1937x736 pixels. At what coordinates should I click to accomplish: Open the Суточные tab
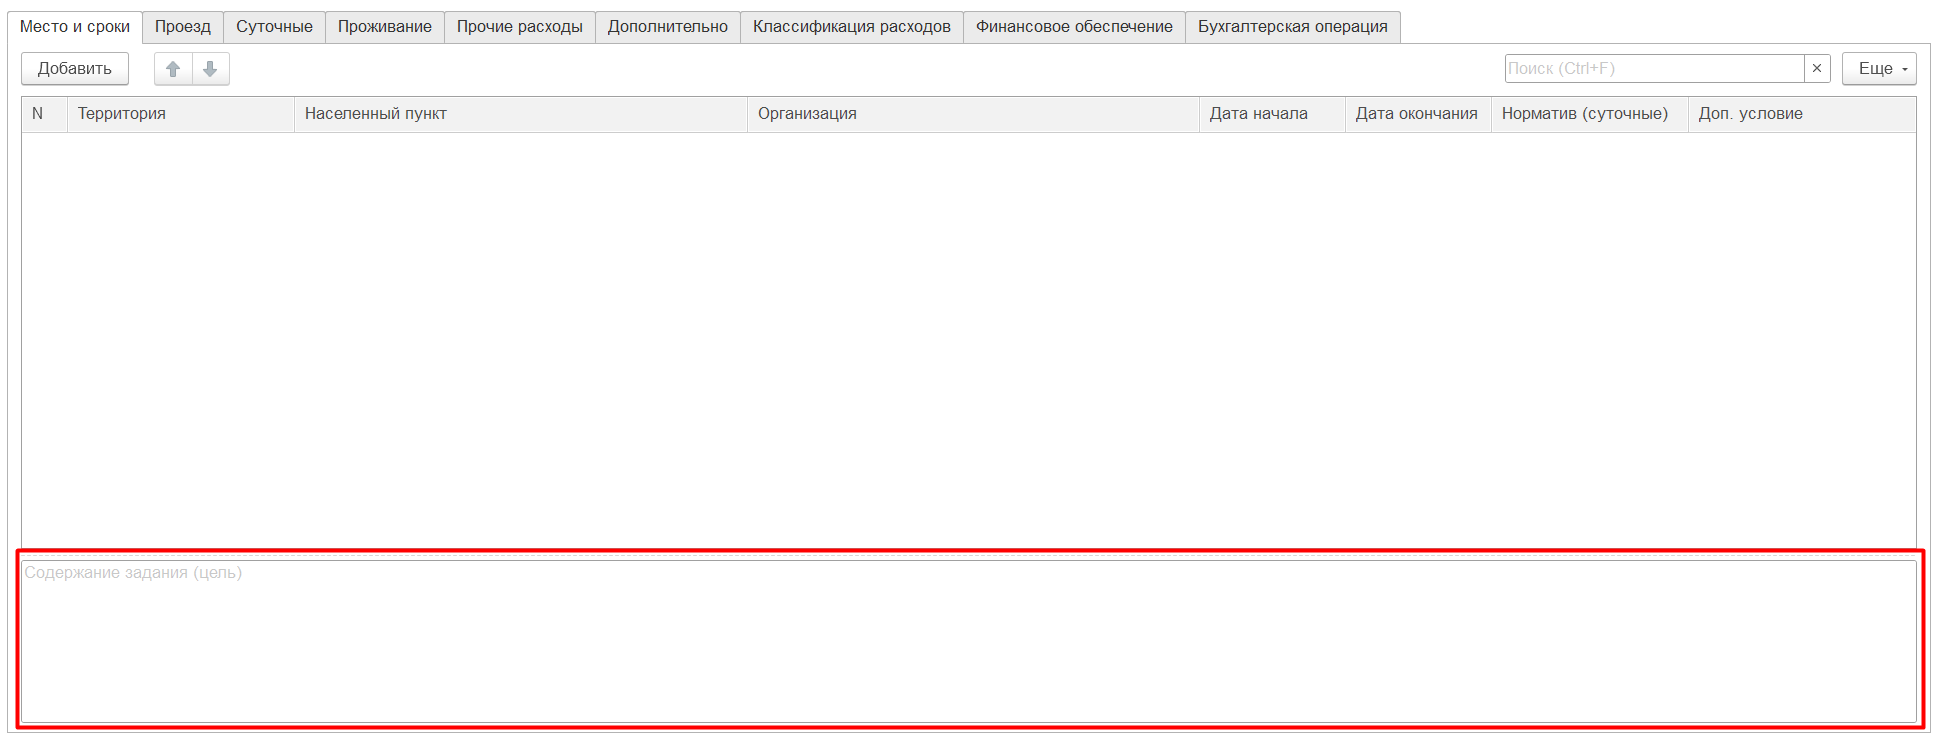coord(274,27)
